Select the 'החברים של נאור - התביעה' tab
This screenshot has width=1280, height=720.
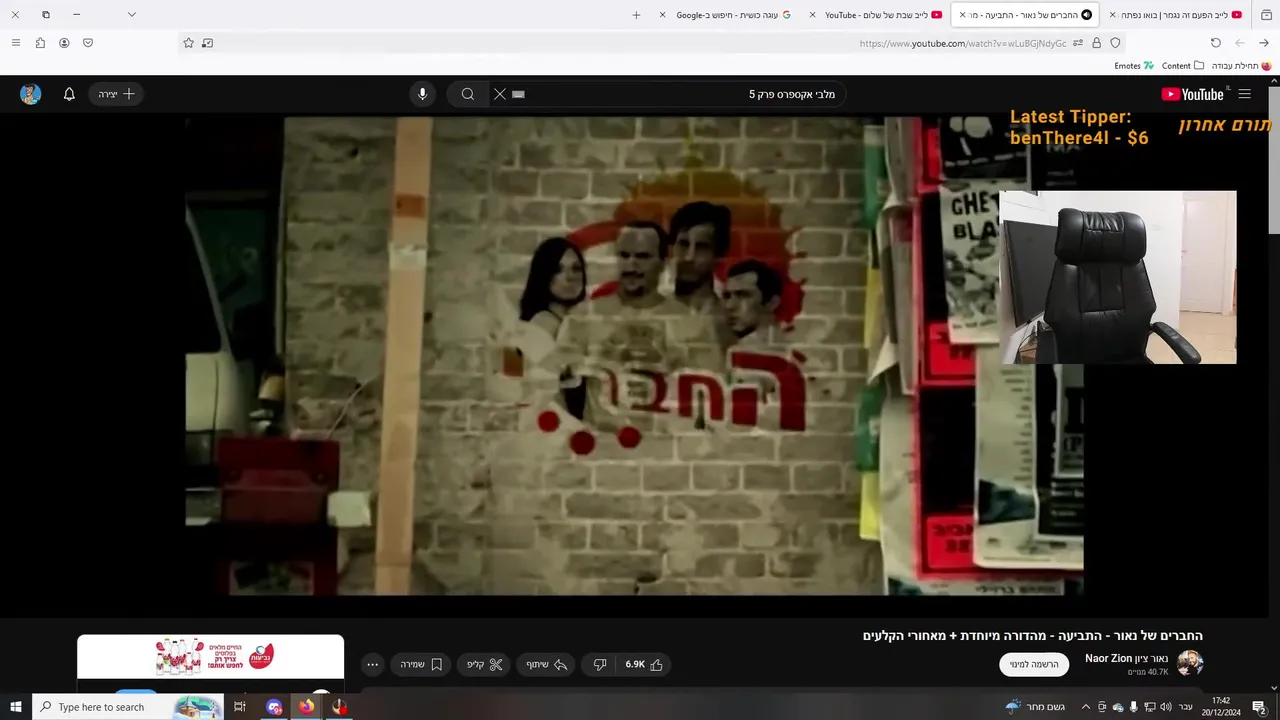1026,15
